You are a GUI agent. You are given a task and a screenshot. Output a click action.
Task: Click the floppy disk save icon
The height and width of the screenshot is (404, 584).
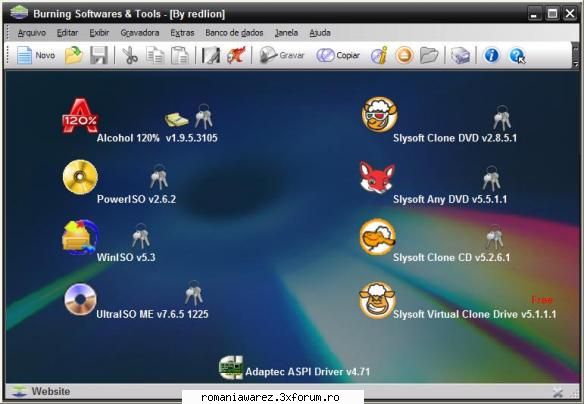point(99,55)
